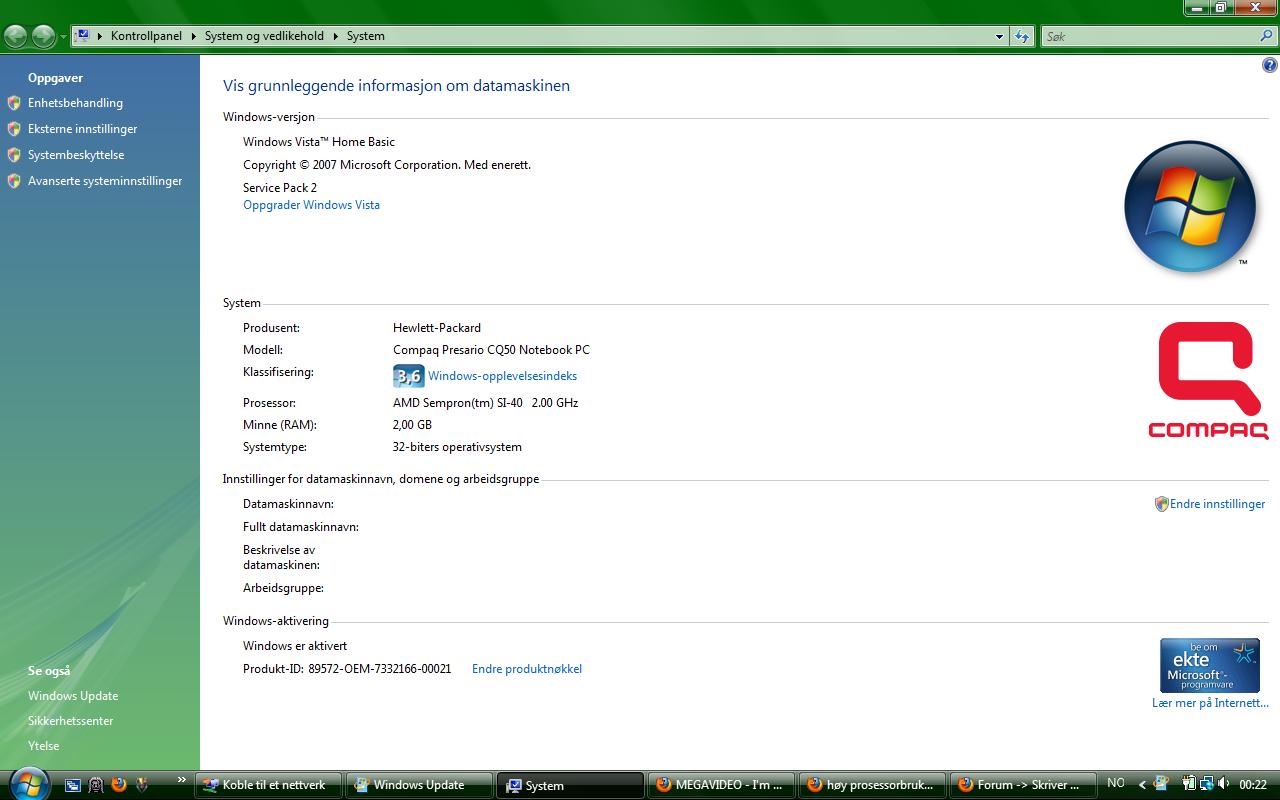Open Systembeskyttelse task link
Image resolution: width=1280 pixels, height=800 pixels.
(76, 155)
